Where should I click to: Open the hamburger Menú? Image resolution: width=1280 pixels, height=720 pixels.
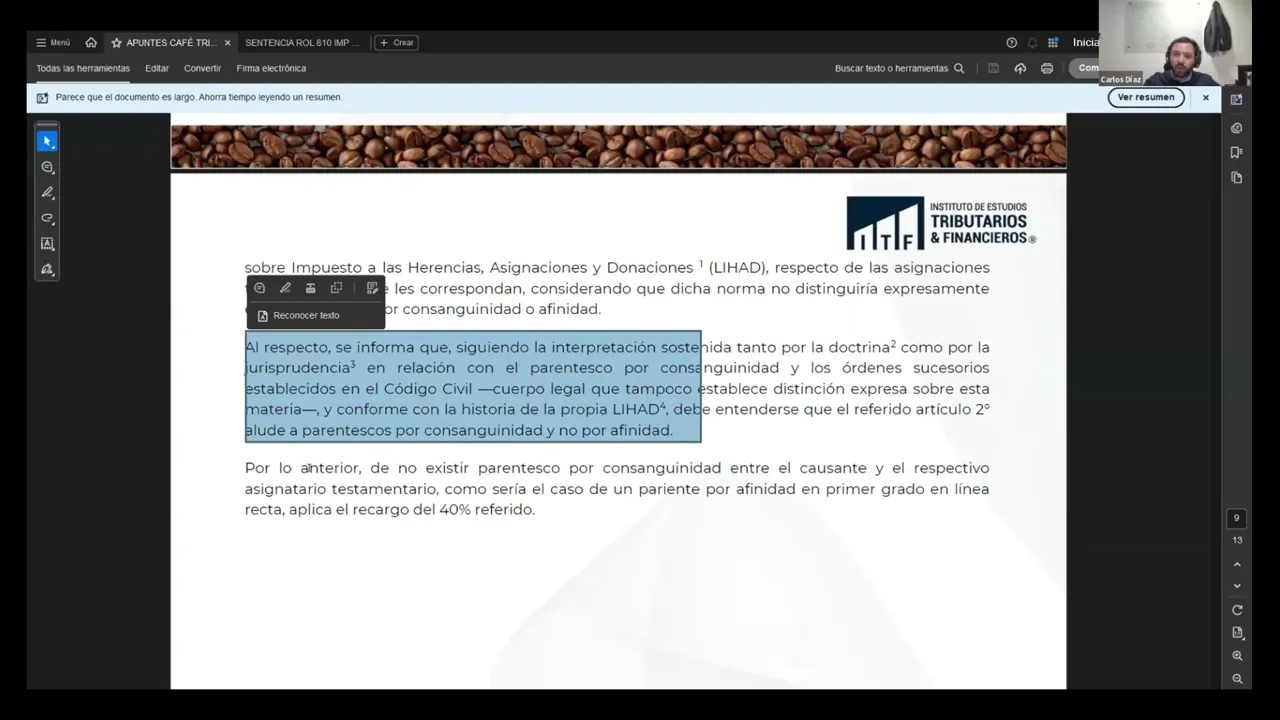pos(52,42)
